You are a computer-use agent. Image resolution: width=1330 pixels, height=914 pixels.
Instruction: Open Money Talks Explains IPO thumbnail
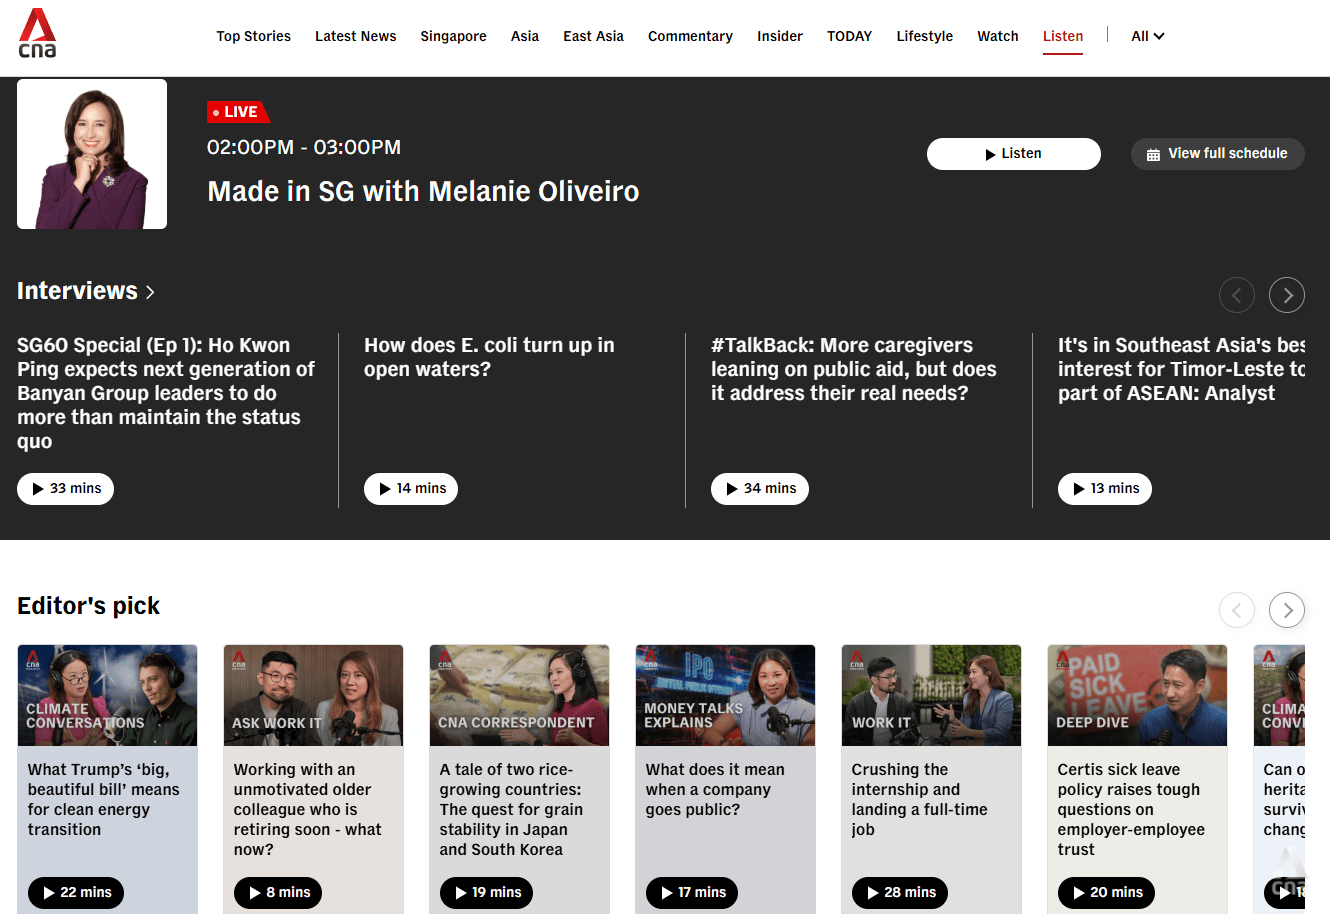[x=725, y=695]
